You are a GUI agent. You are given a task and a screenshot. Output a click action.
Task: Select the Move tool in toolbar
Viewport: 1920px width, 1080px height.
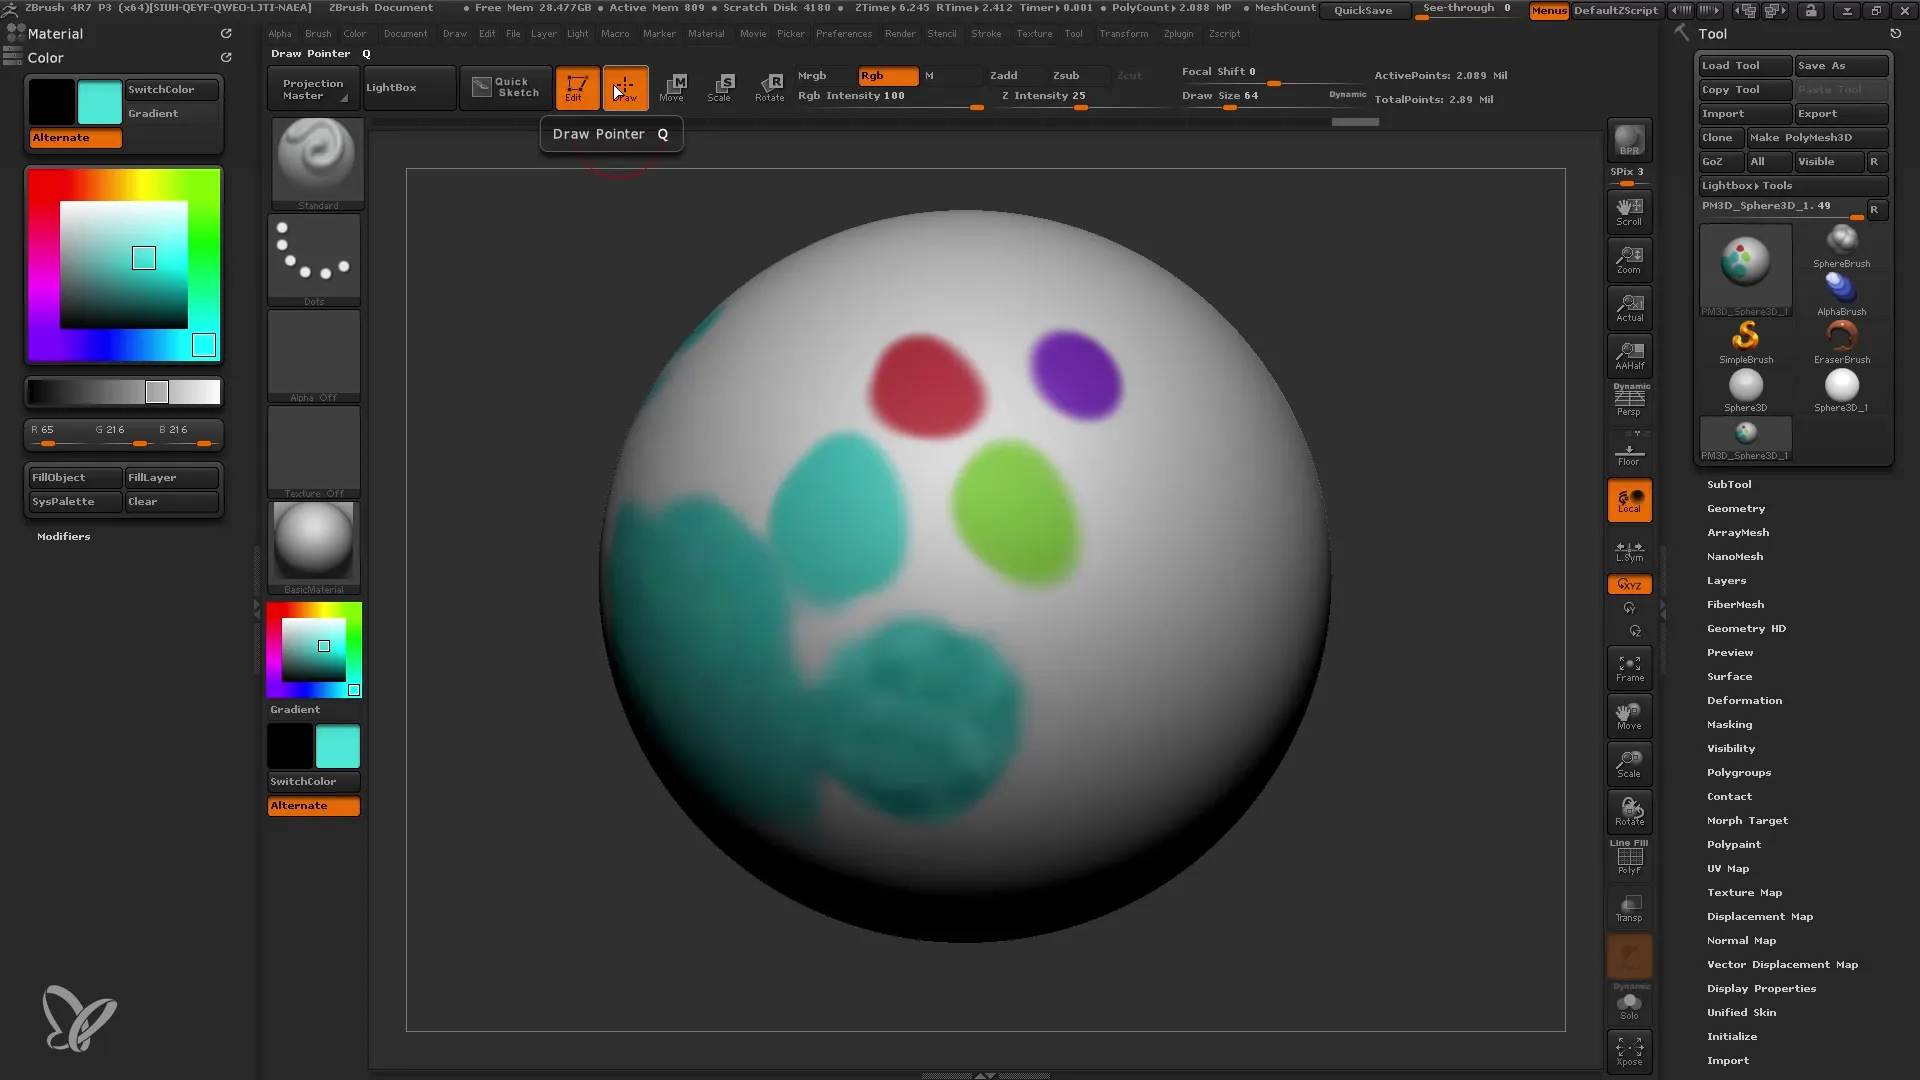pyautogui.click(x=673, y=87)
